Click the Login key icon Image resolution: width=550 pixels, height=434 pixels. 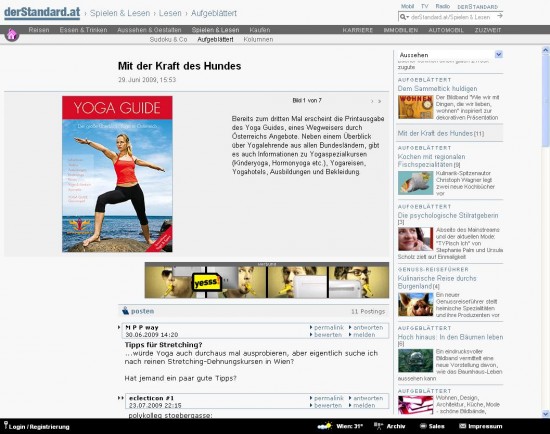point(6,425)
